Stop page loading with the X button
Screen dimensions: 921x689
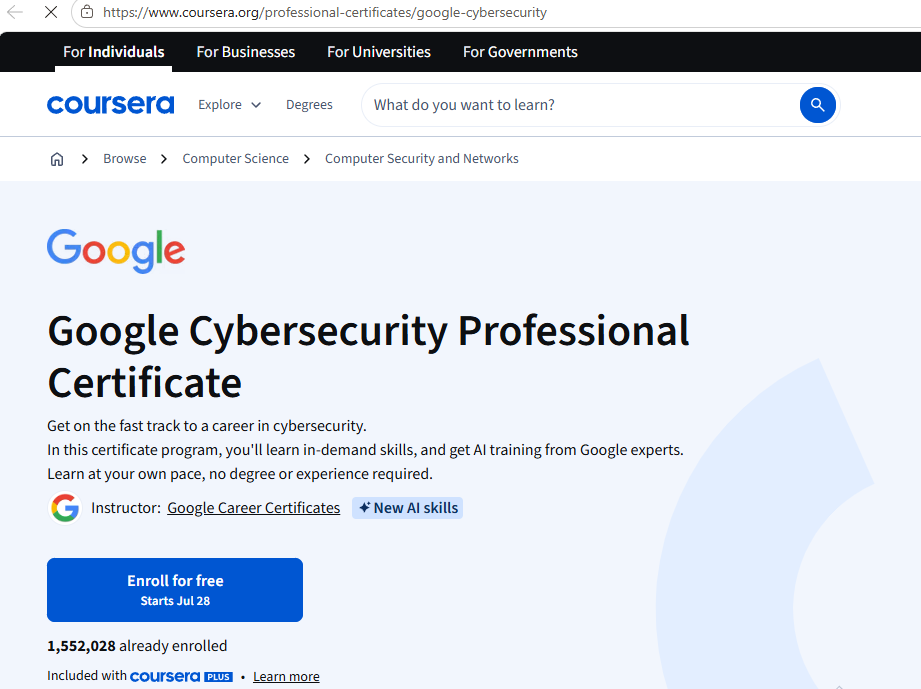click(x=51, y=12)
